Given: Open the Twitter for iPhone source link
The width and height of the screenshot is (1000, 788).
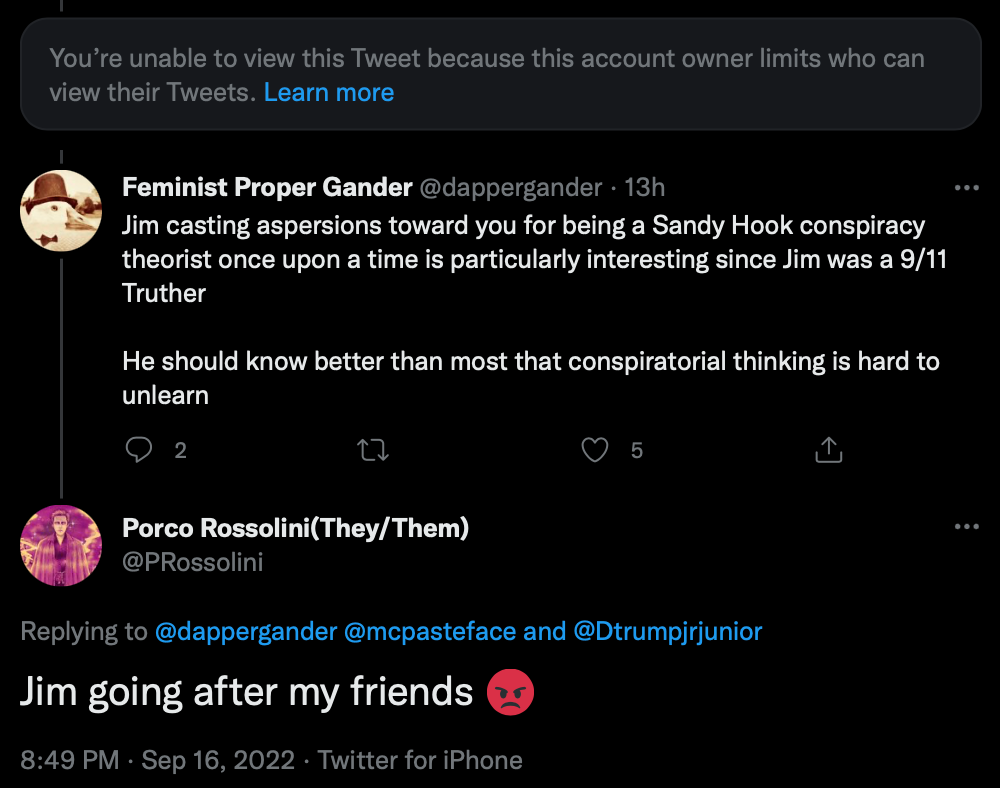Looking at the screenshot, I should [420, 760].
